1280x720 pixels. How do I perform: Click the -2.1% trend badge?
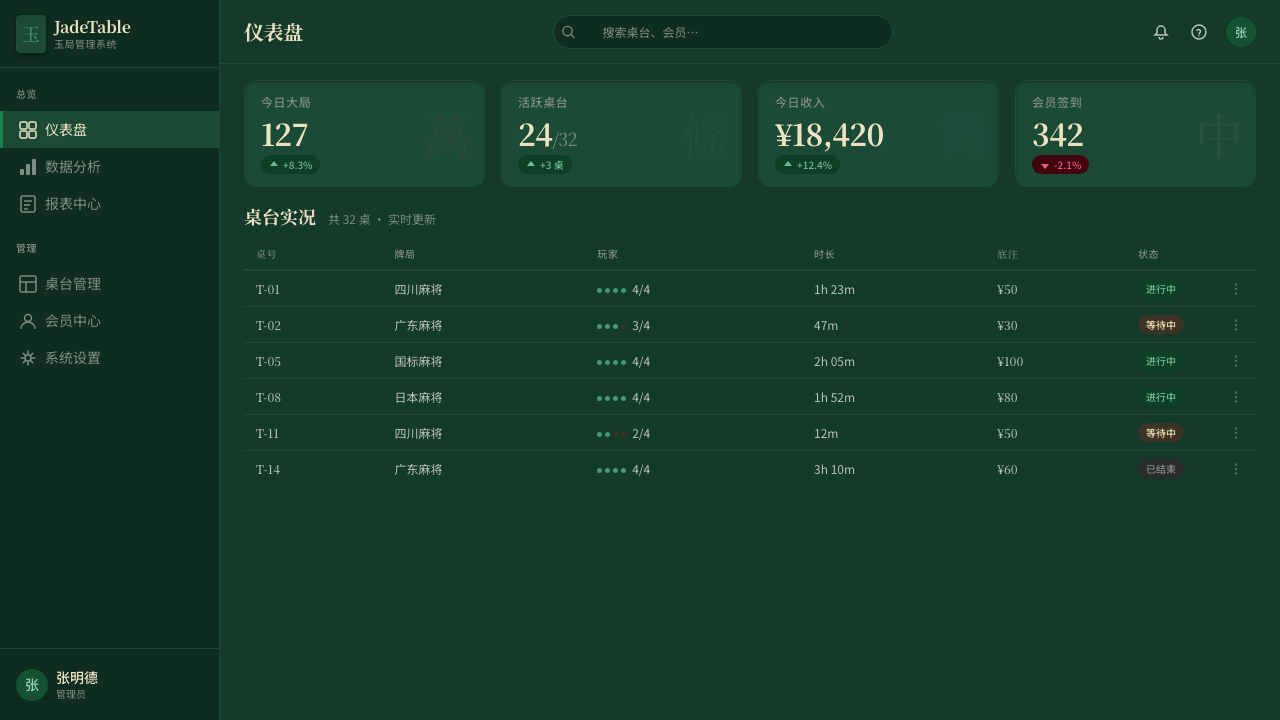(x=1061, y=165)
